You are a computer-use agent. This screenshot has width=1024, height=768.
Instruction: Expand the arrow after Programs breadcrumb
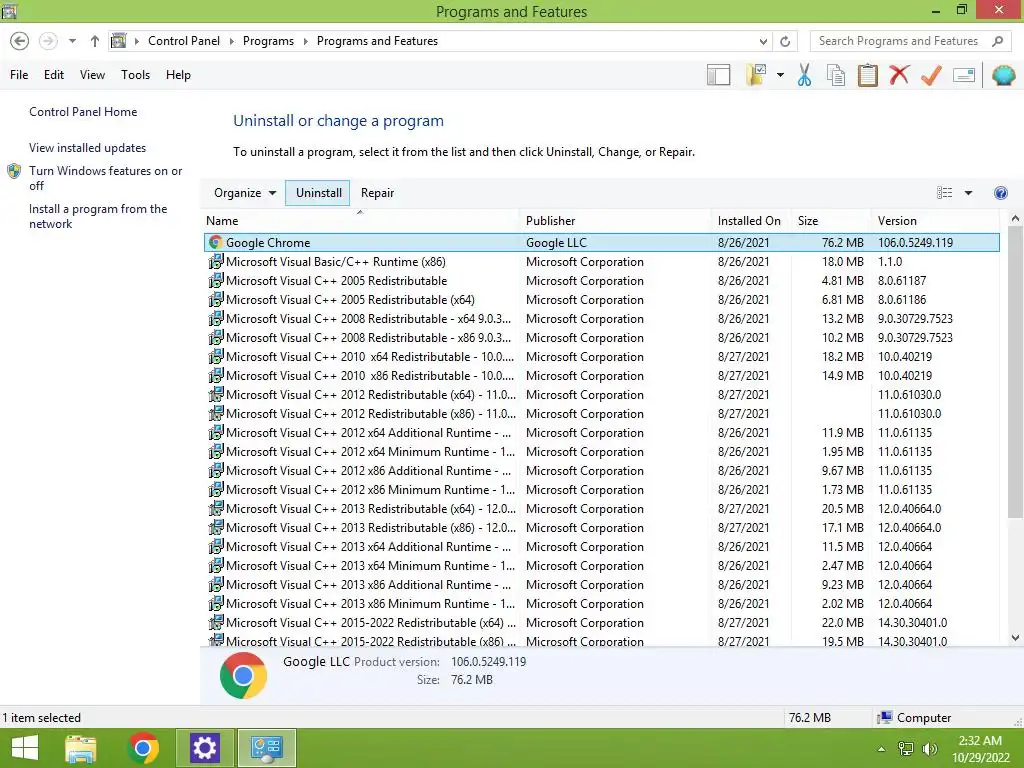(306, 41)
